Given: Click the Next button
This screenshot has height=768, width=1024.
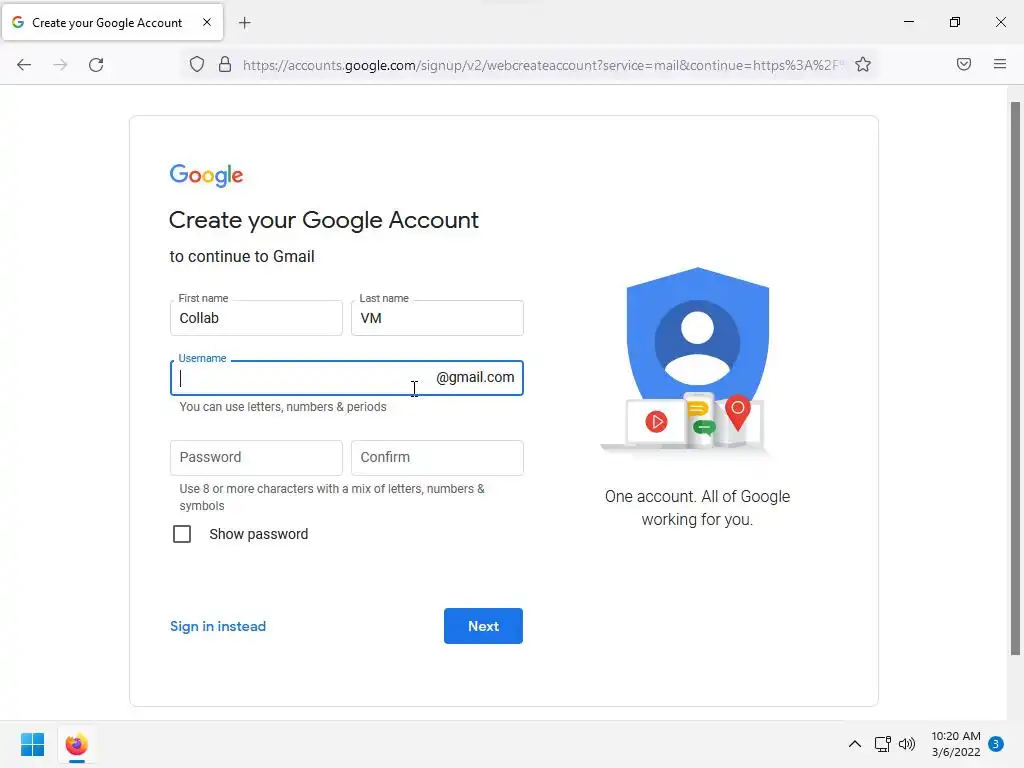Looking at the screenshot, I should [x=483, y=626].
